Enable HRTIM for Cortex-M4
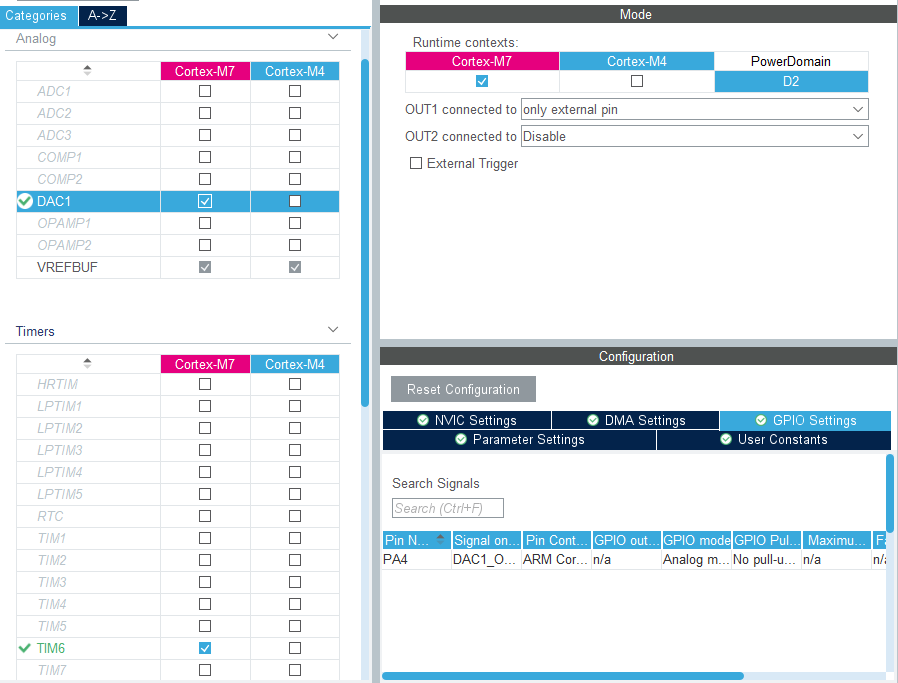The height and width of the screenshot is (683, 898). (x=295, y=384)
